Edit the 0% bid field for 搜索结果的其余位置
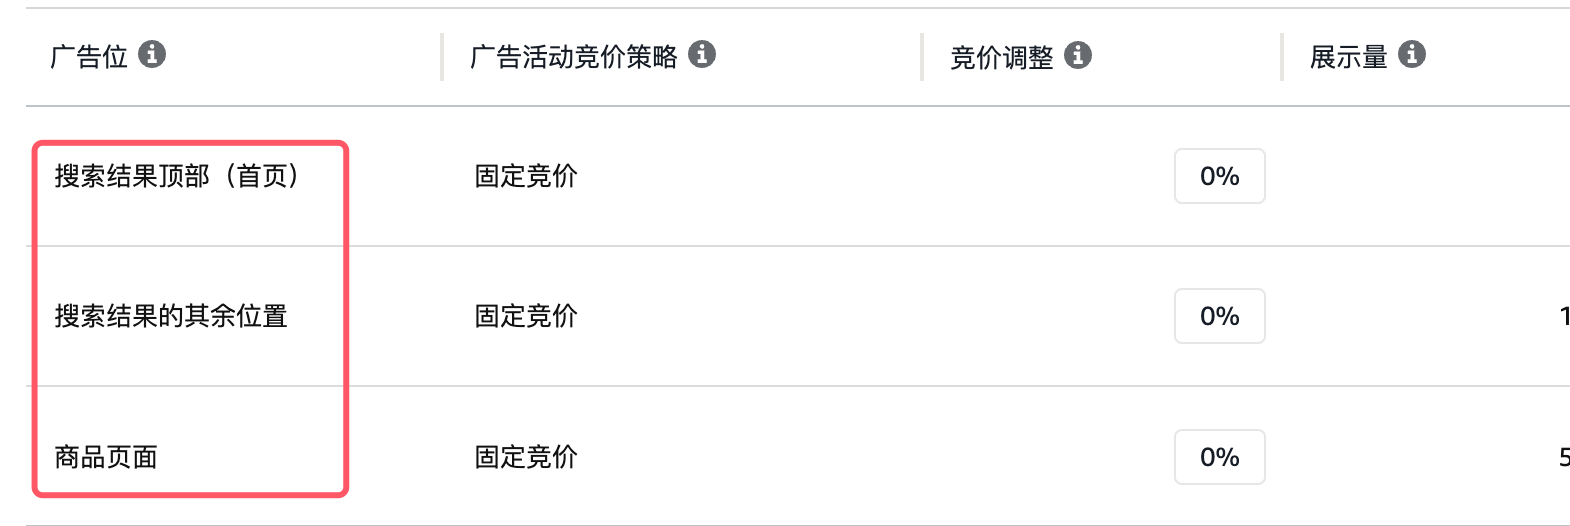Image resolution: width=1570 pixels, height=526 pixels. tap(1220, 316)
